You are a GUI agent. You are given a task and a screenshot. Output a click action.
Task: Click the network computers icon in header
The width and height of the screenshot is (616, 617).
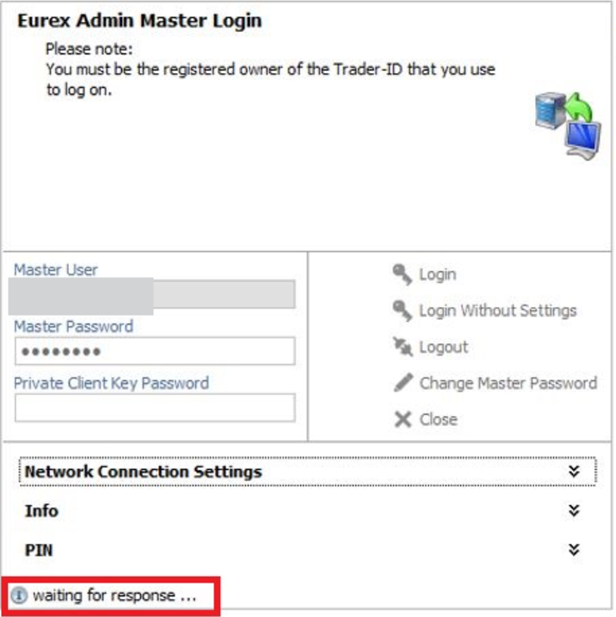coord(563,124)
